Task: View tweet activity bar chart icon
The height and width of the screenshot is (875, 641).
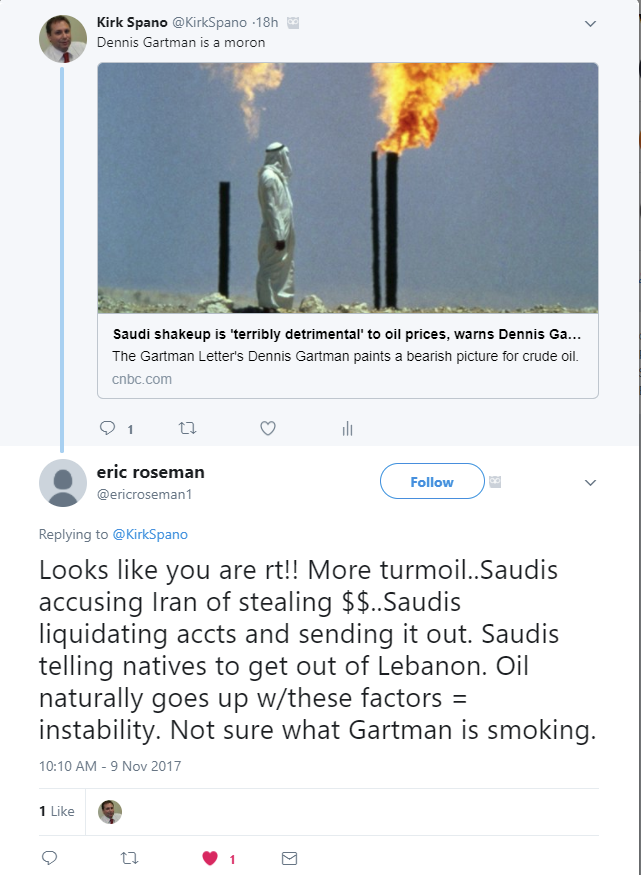Action: [x=347, y=428]
